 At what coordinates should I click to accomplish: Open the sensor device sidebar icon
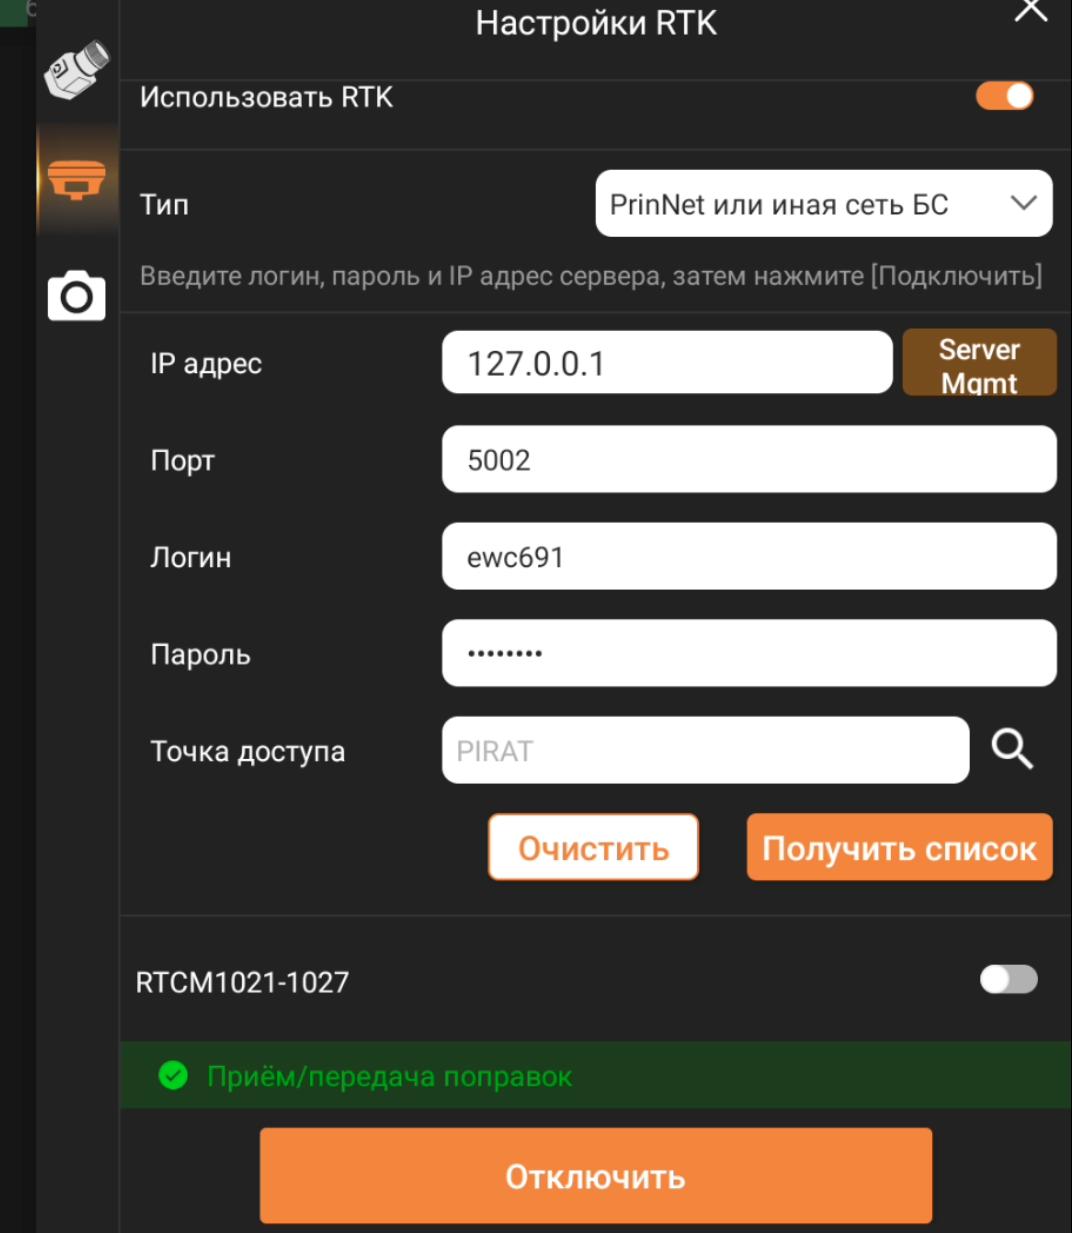click(77, 70)
